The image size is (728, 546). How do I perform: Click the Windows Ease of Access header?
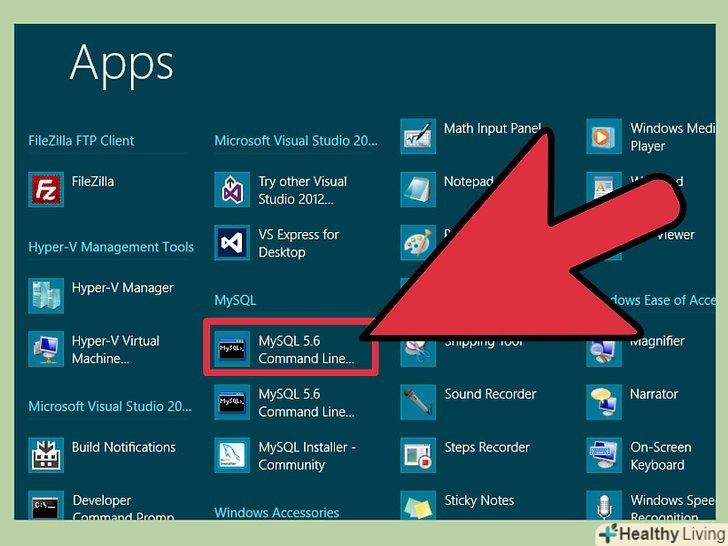coord(662,300)
